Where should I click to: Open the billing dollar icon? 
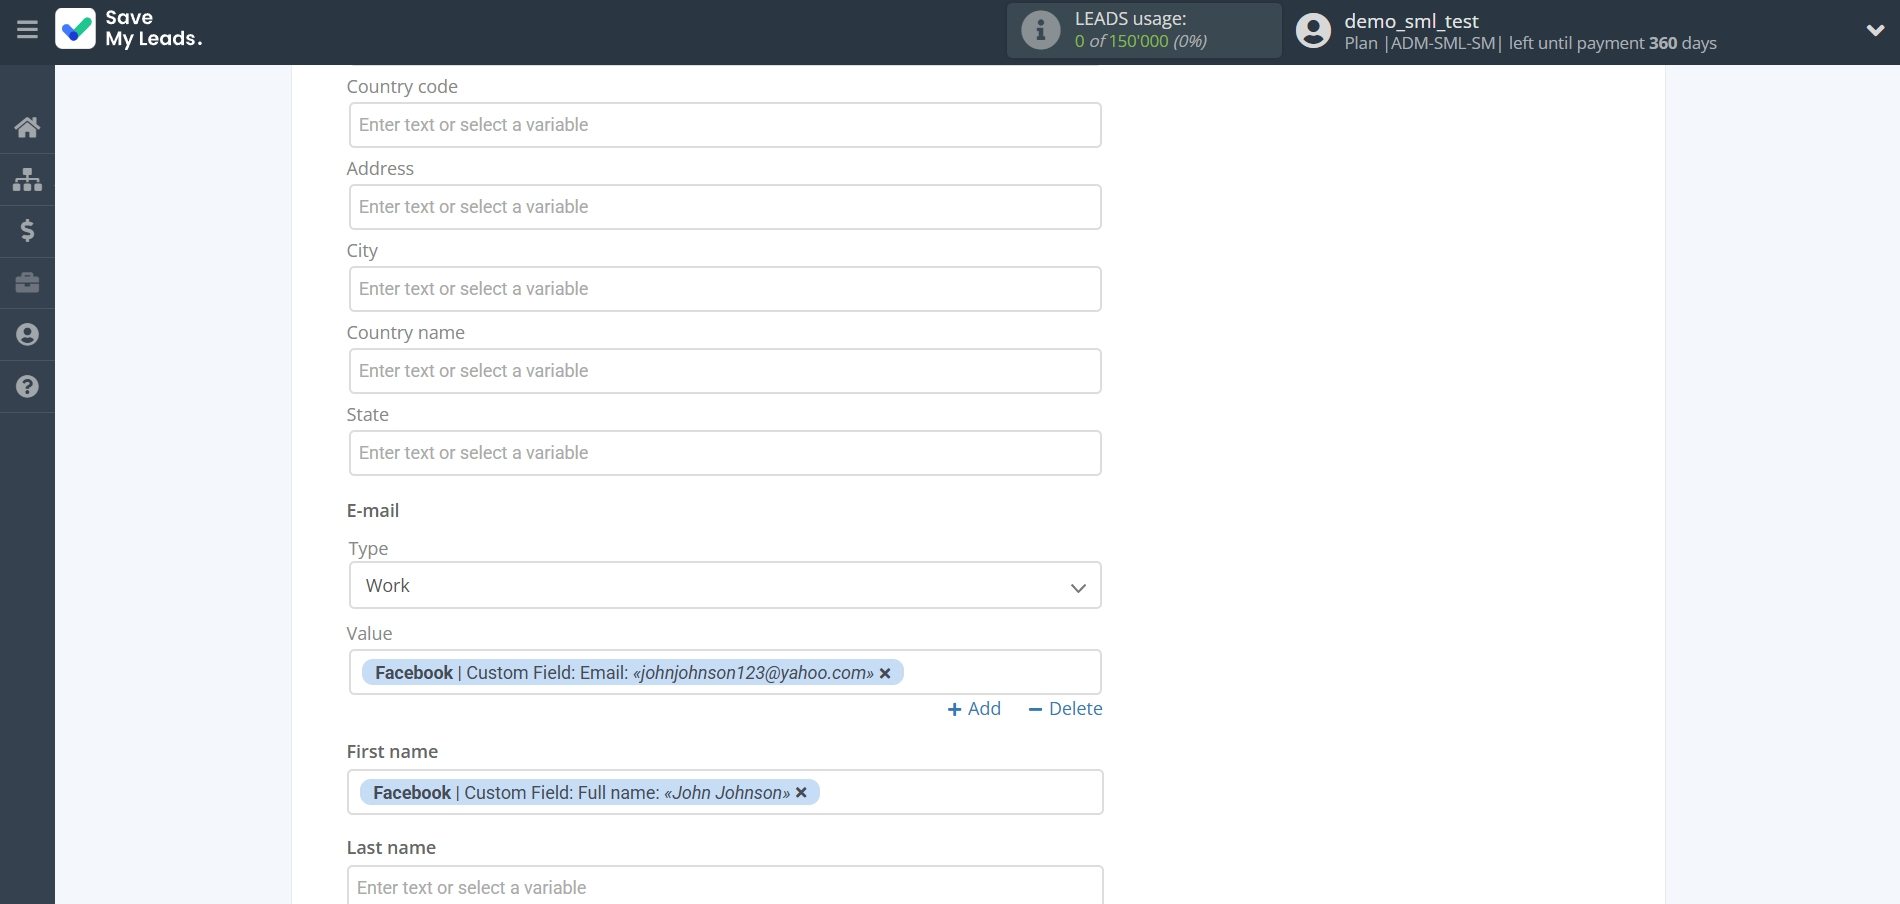pyautogui.click(x=27, y=231)
